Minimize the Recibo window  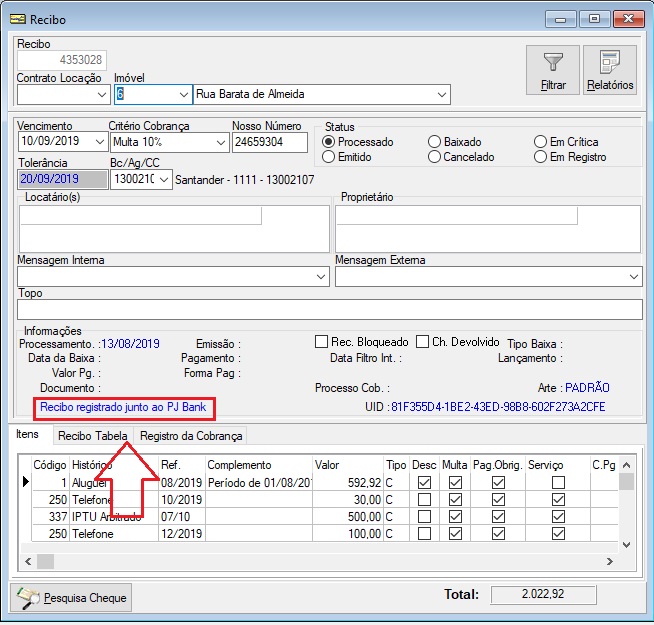click(x=560, y=19)
